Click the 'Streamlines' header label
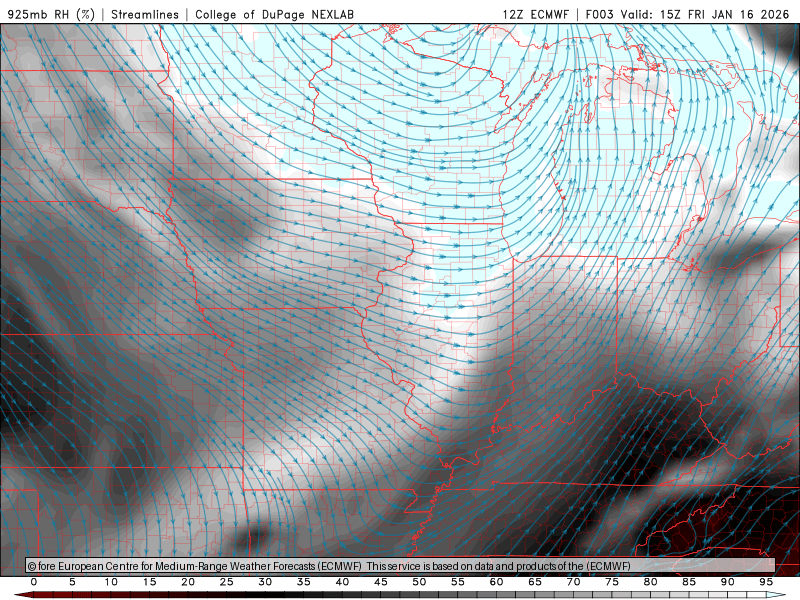The height and width of the screenshot is (600, 800). 145,14
